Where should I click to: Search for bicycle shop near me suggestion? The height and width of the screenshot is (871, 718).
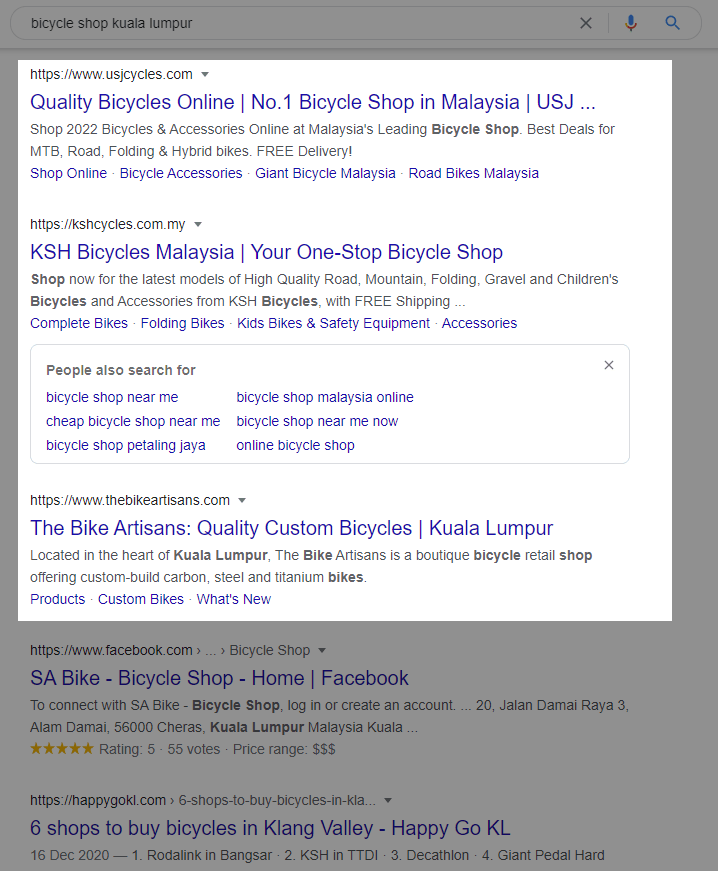point(112,397)
